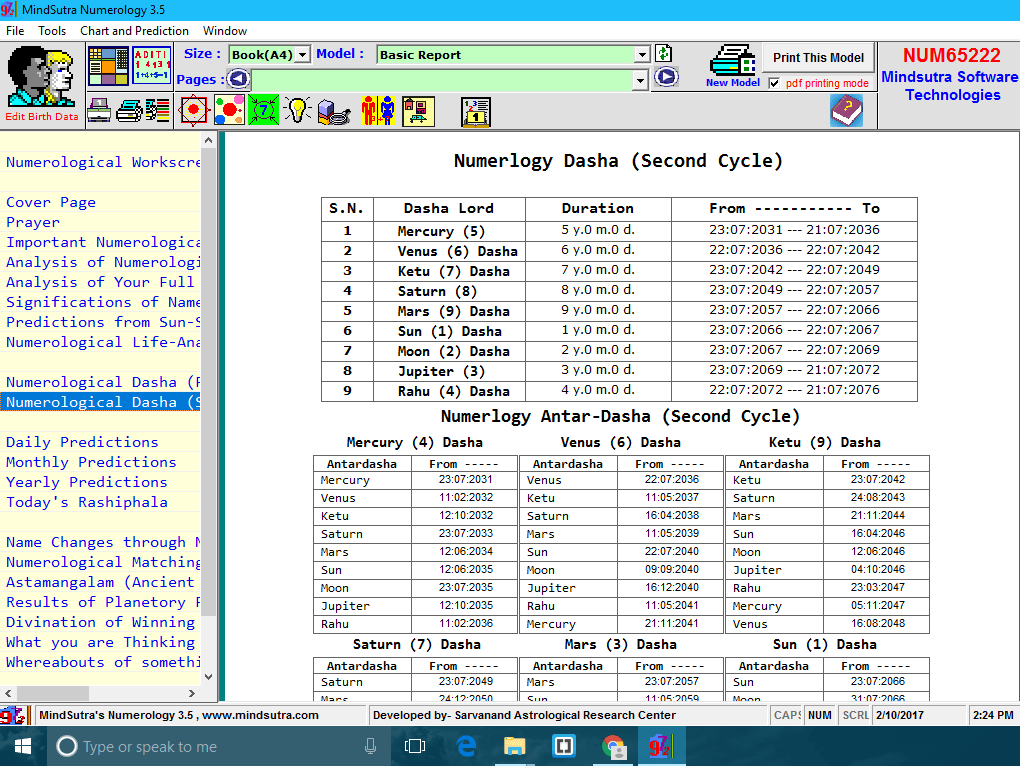This screenshot has width=1020, height=766.
Task: Go to next page with right arrow
Action: 666,77
